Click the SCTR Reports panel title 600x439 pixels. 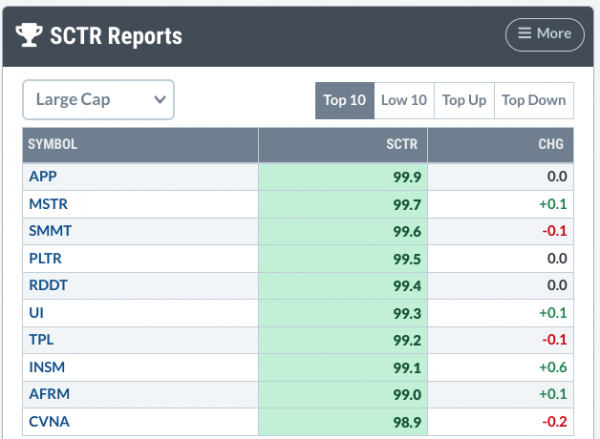(x=116, y=36)
